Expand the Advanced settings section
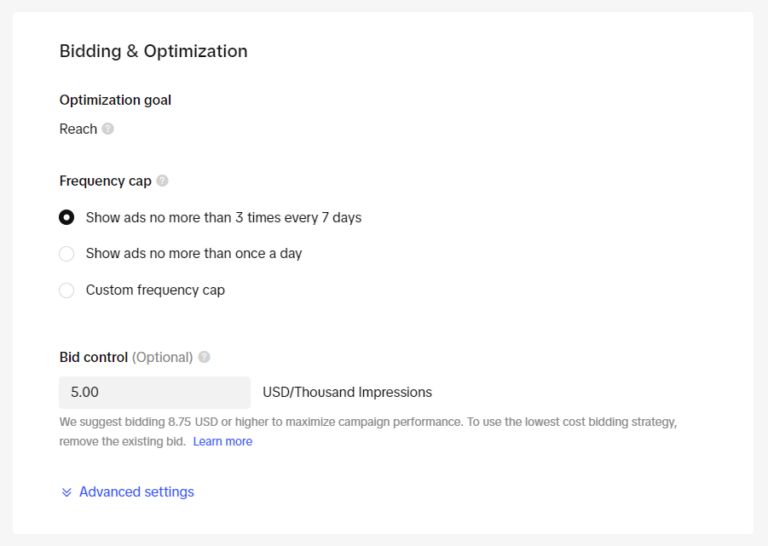The height and width of the screenshot is (546, 768). (136, 492)
